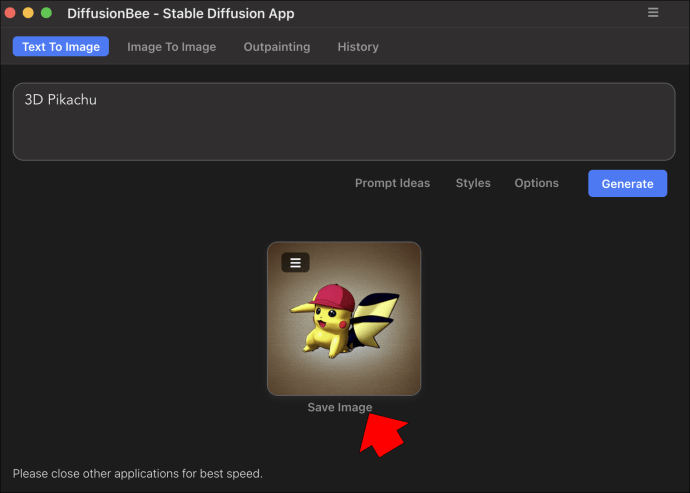Zoom the window with the green button
690x493 pixels.
tap(46, 13)
